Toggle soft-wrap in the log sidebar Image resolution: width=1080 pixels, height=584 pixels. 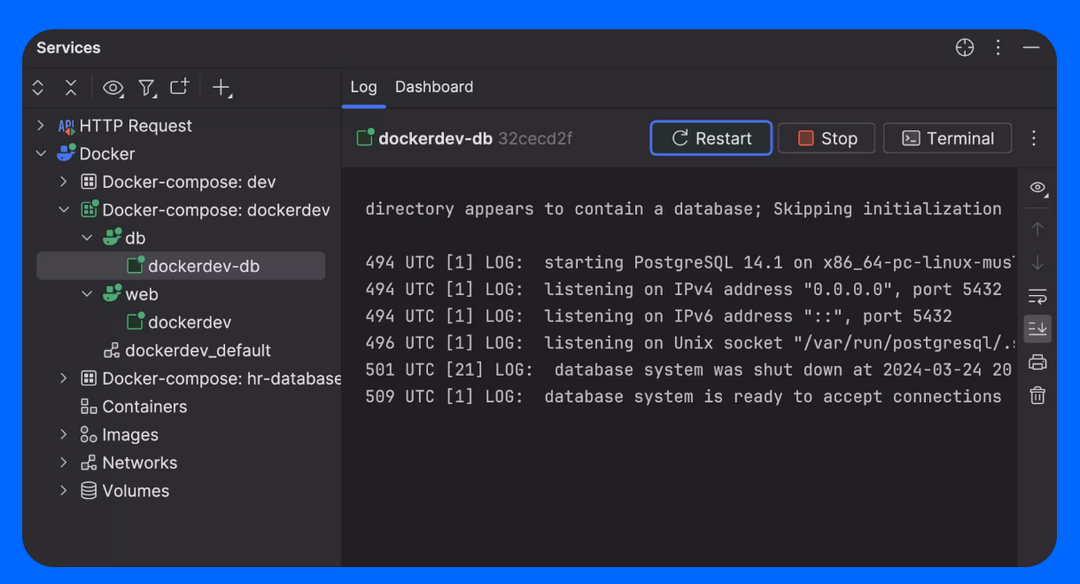pyautogui.click(x=1037, y=295)
